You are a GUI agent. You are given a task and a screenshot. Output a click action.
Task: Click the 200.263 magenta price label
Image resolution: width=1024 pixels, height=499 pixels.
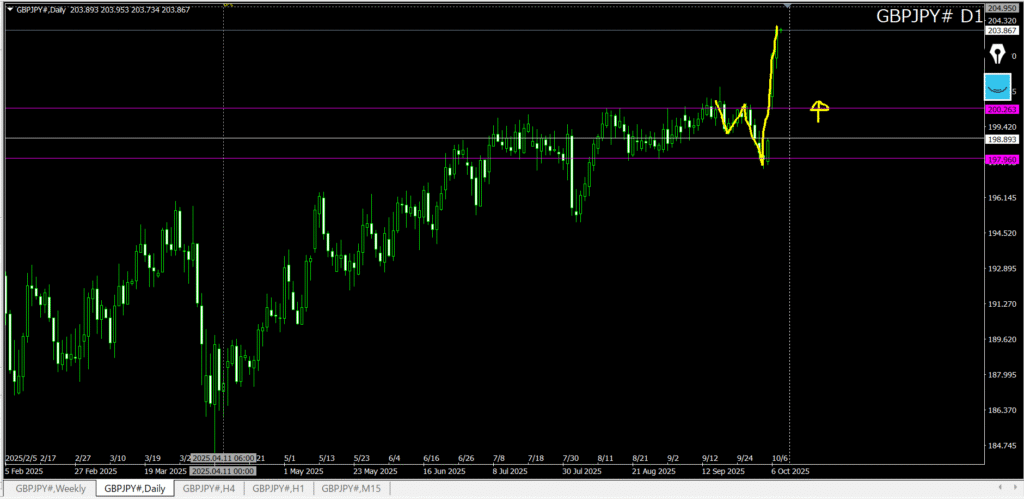[1001, 109]
